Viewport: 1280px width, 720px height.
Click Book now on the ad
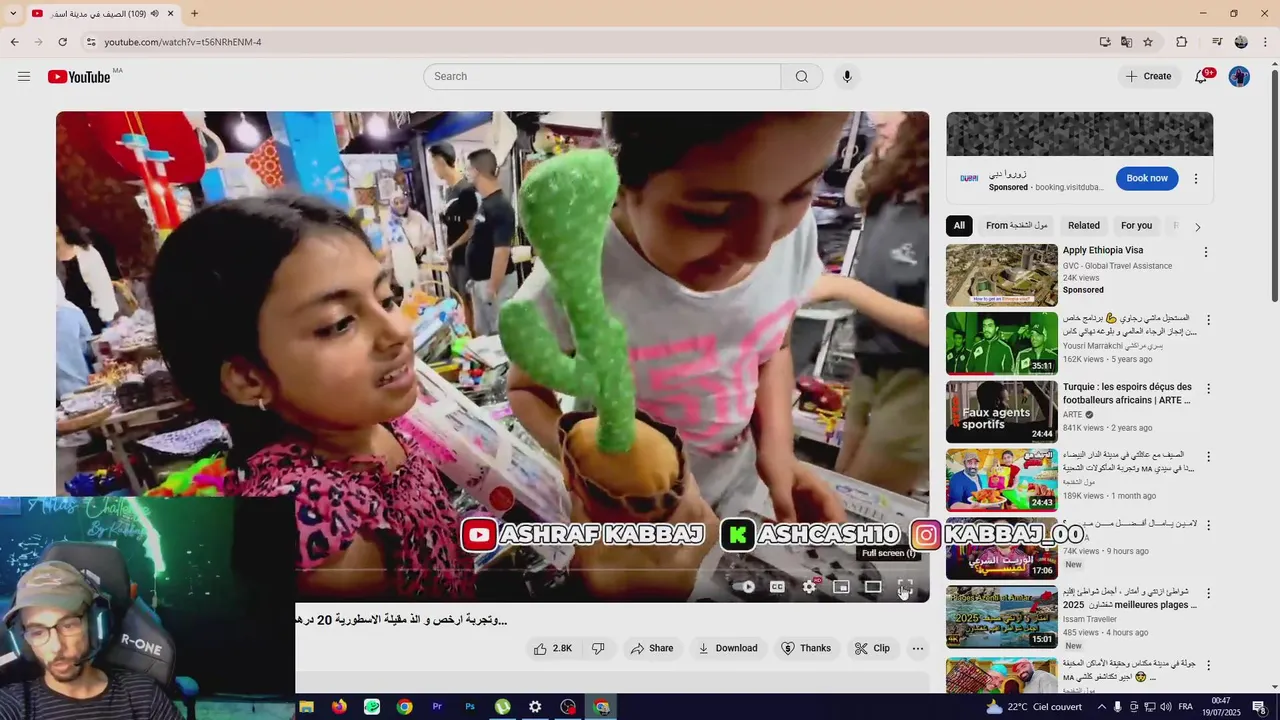point(1147,178)
